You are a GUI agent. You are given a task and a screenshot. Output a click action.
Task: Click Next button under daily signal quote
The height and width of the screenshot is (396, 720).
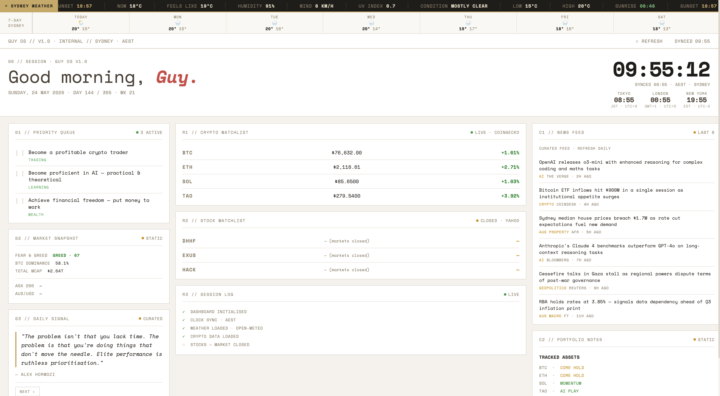pyautogui.click(x=28, y=391)
